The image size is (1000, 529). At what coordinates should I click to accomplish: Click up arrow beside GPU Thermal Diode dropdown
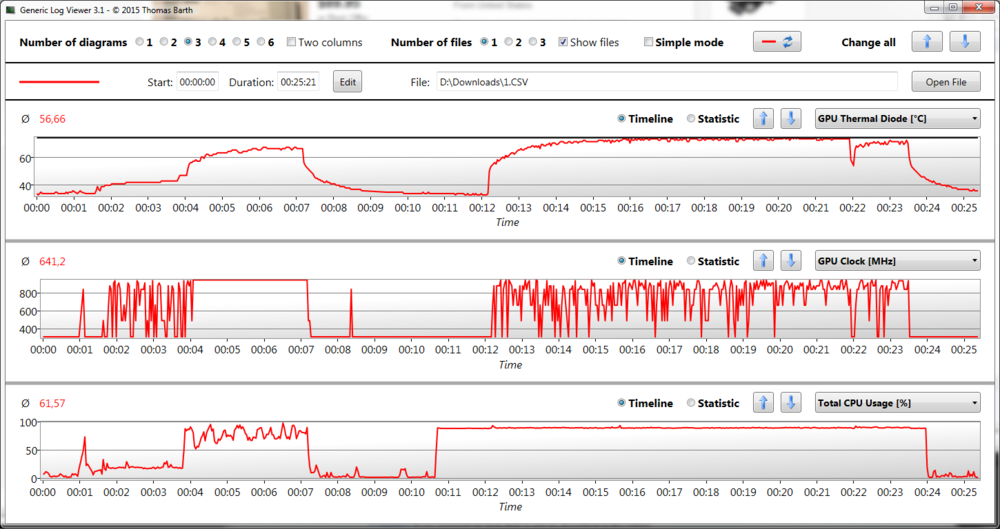[763, 118]
